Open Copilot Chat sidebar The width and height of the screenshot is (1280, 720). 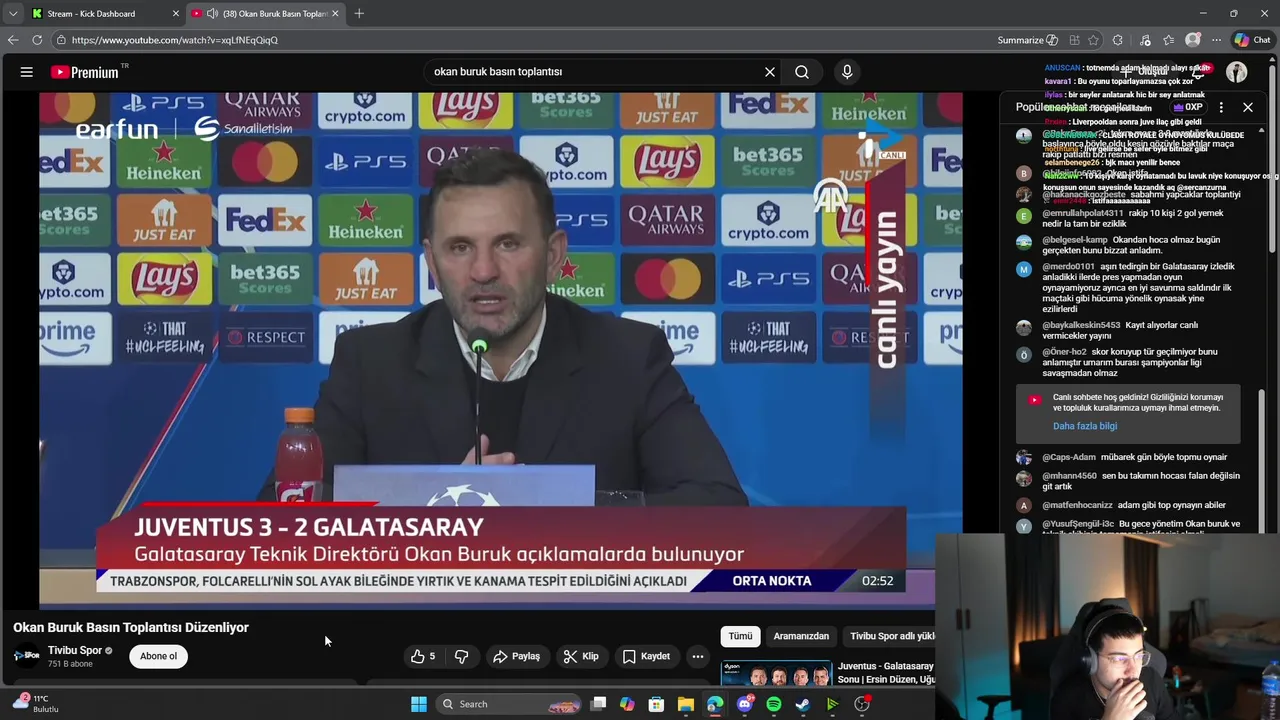[1252, 40]
